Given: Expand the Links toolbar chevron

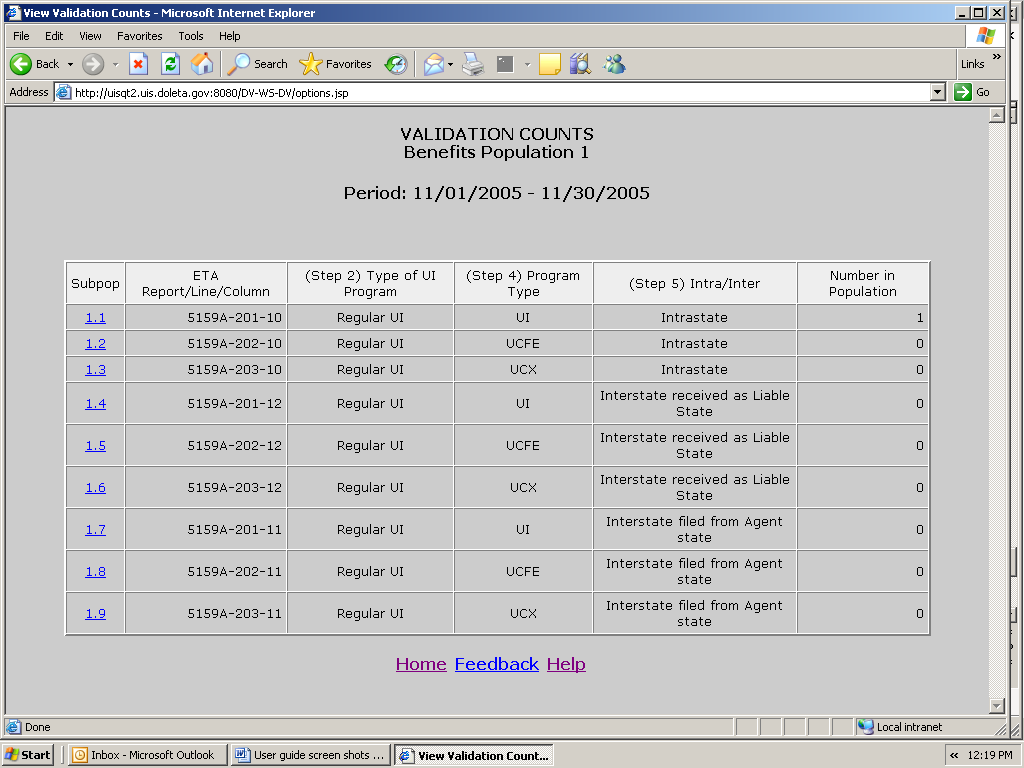Looking at the screenshot, I should 997,57.
